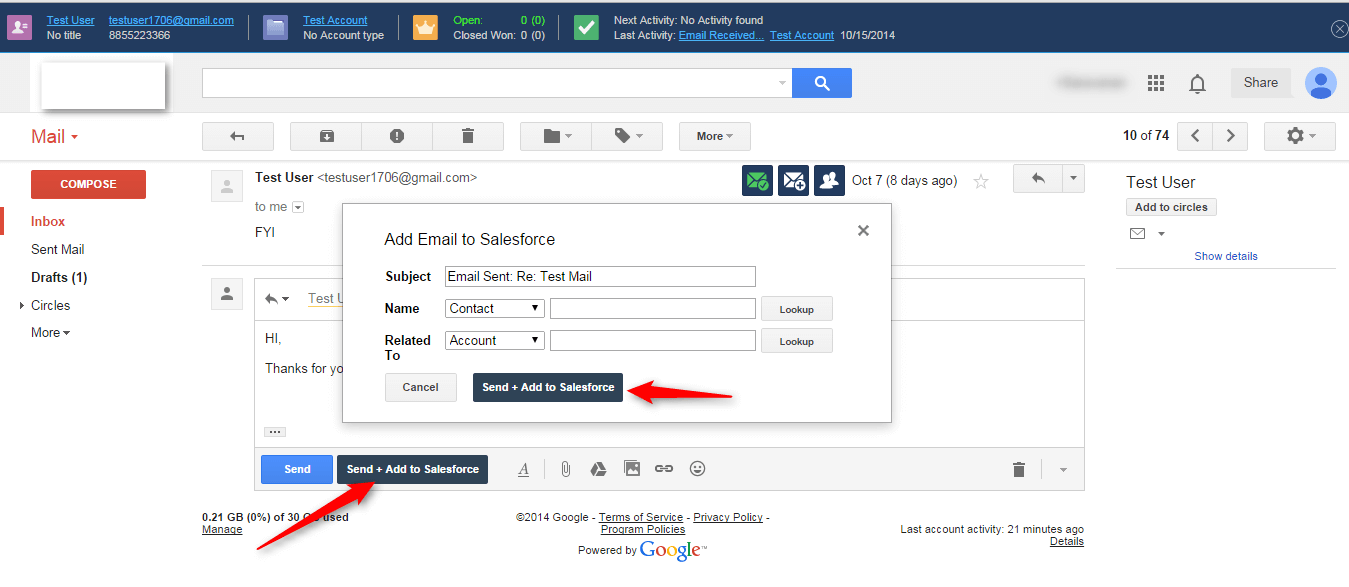Click the back to inbox arrow button
Image resolution: width=1349 pixels, height=587 pixels.
tap(237, 136)
